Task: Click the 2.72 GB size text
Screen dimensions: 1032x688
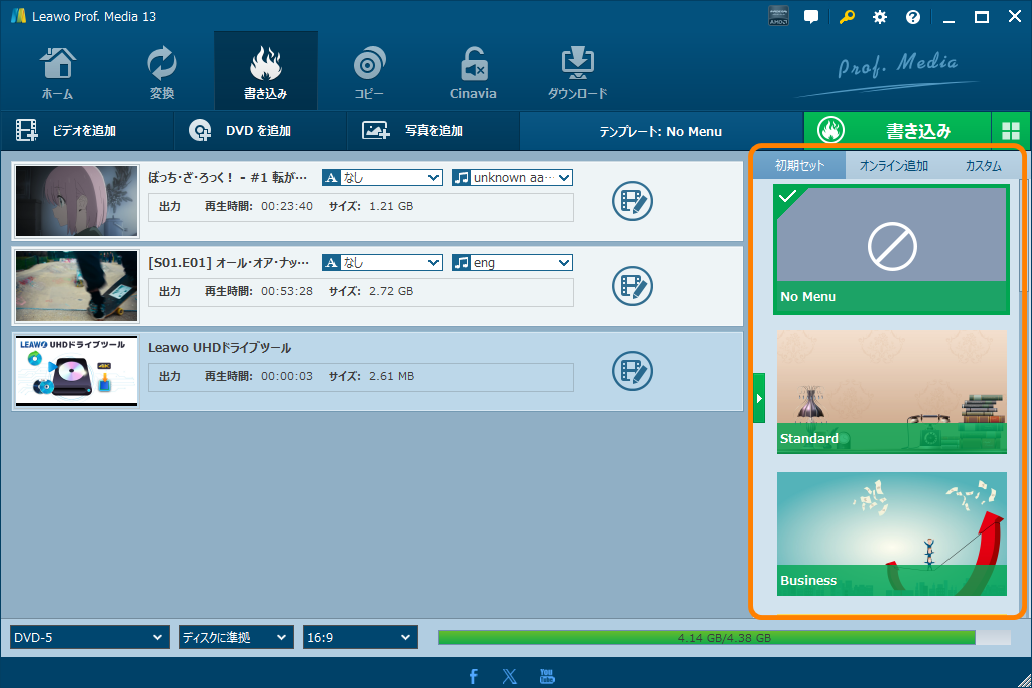Action: tap(391, 291)
